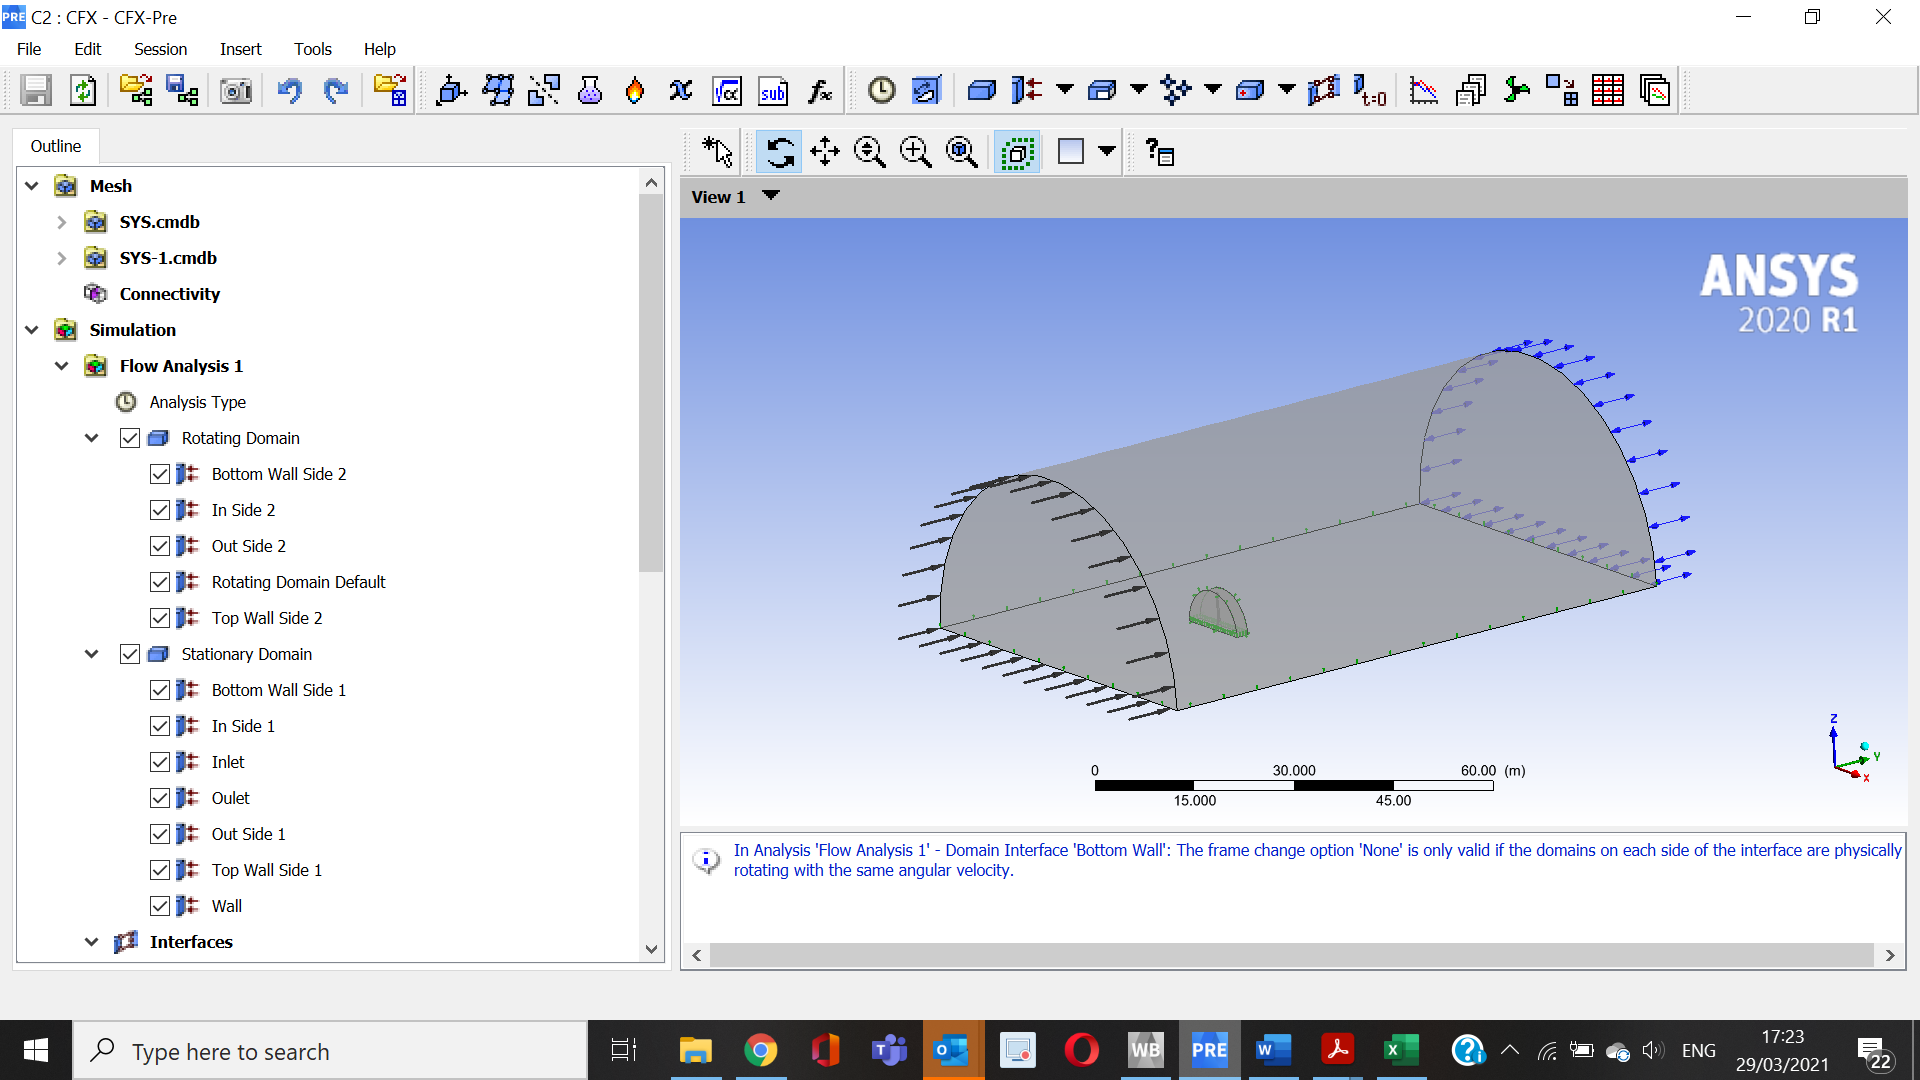Open the reaction flame icon tool

(634, 91)
